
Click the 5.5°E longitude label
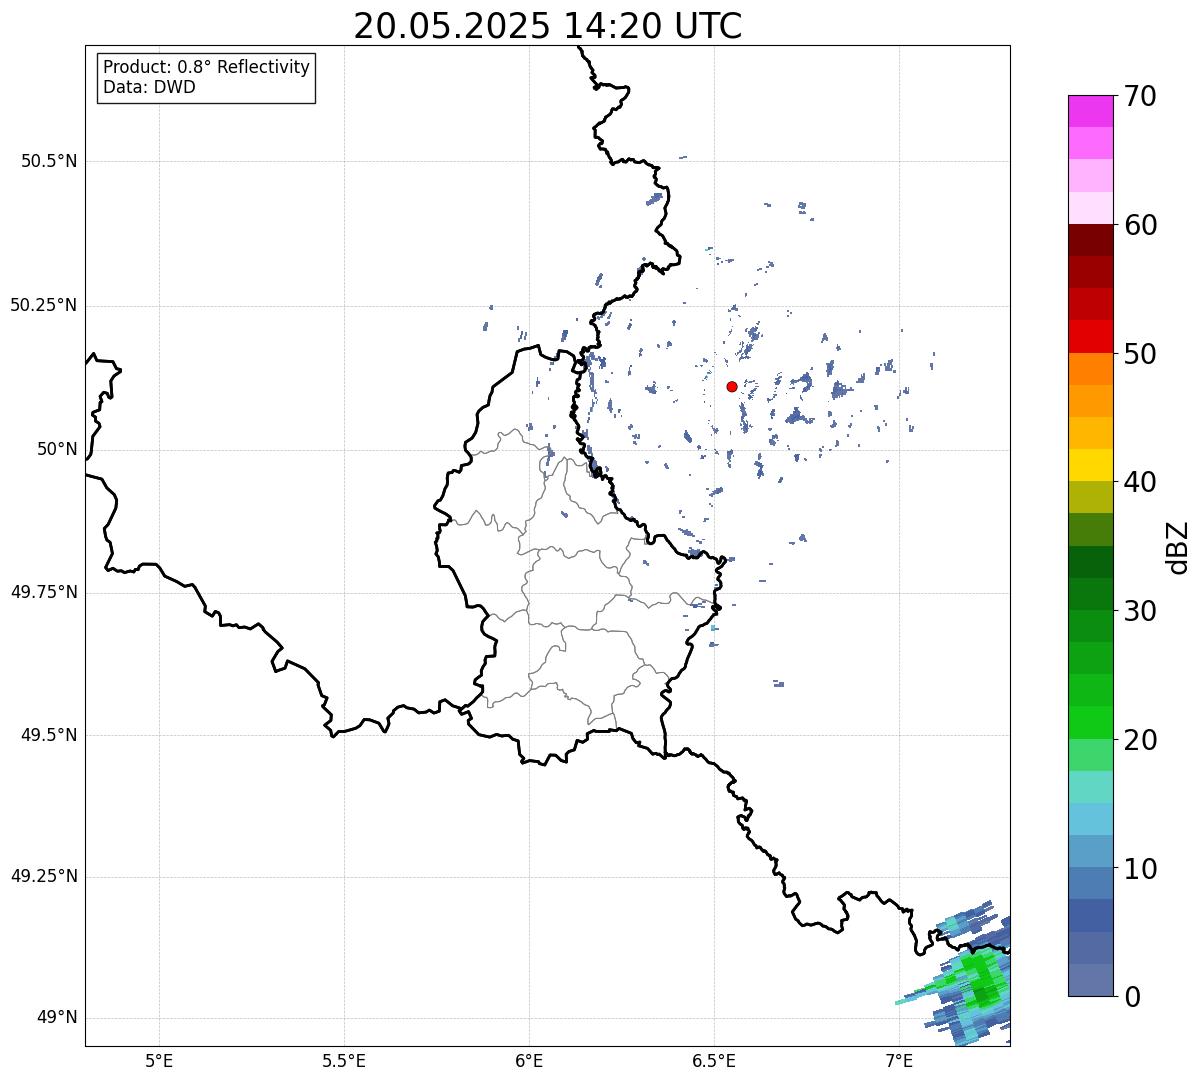click(344, 1060)
